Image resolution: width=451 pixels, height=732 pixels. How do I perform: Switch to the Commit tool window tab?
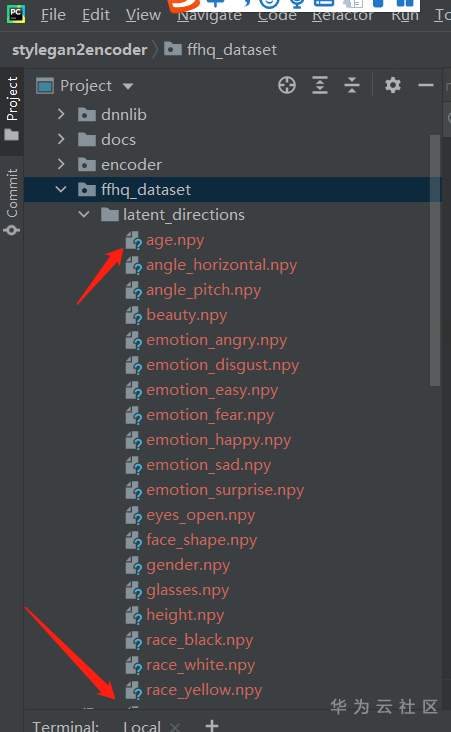click(x=12, y=202)
